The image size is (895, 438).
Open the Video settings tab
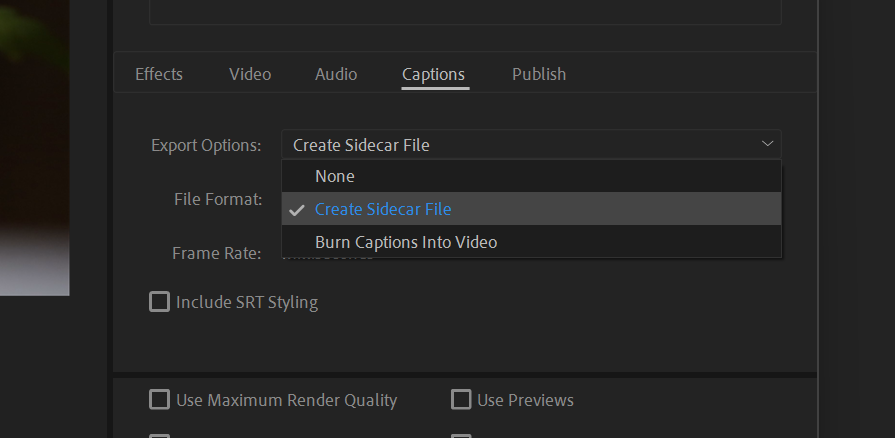[250, 74]
